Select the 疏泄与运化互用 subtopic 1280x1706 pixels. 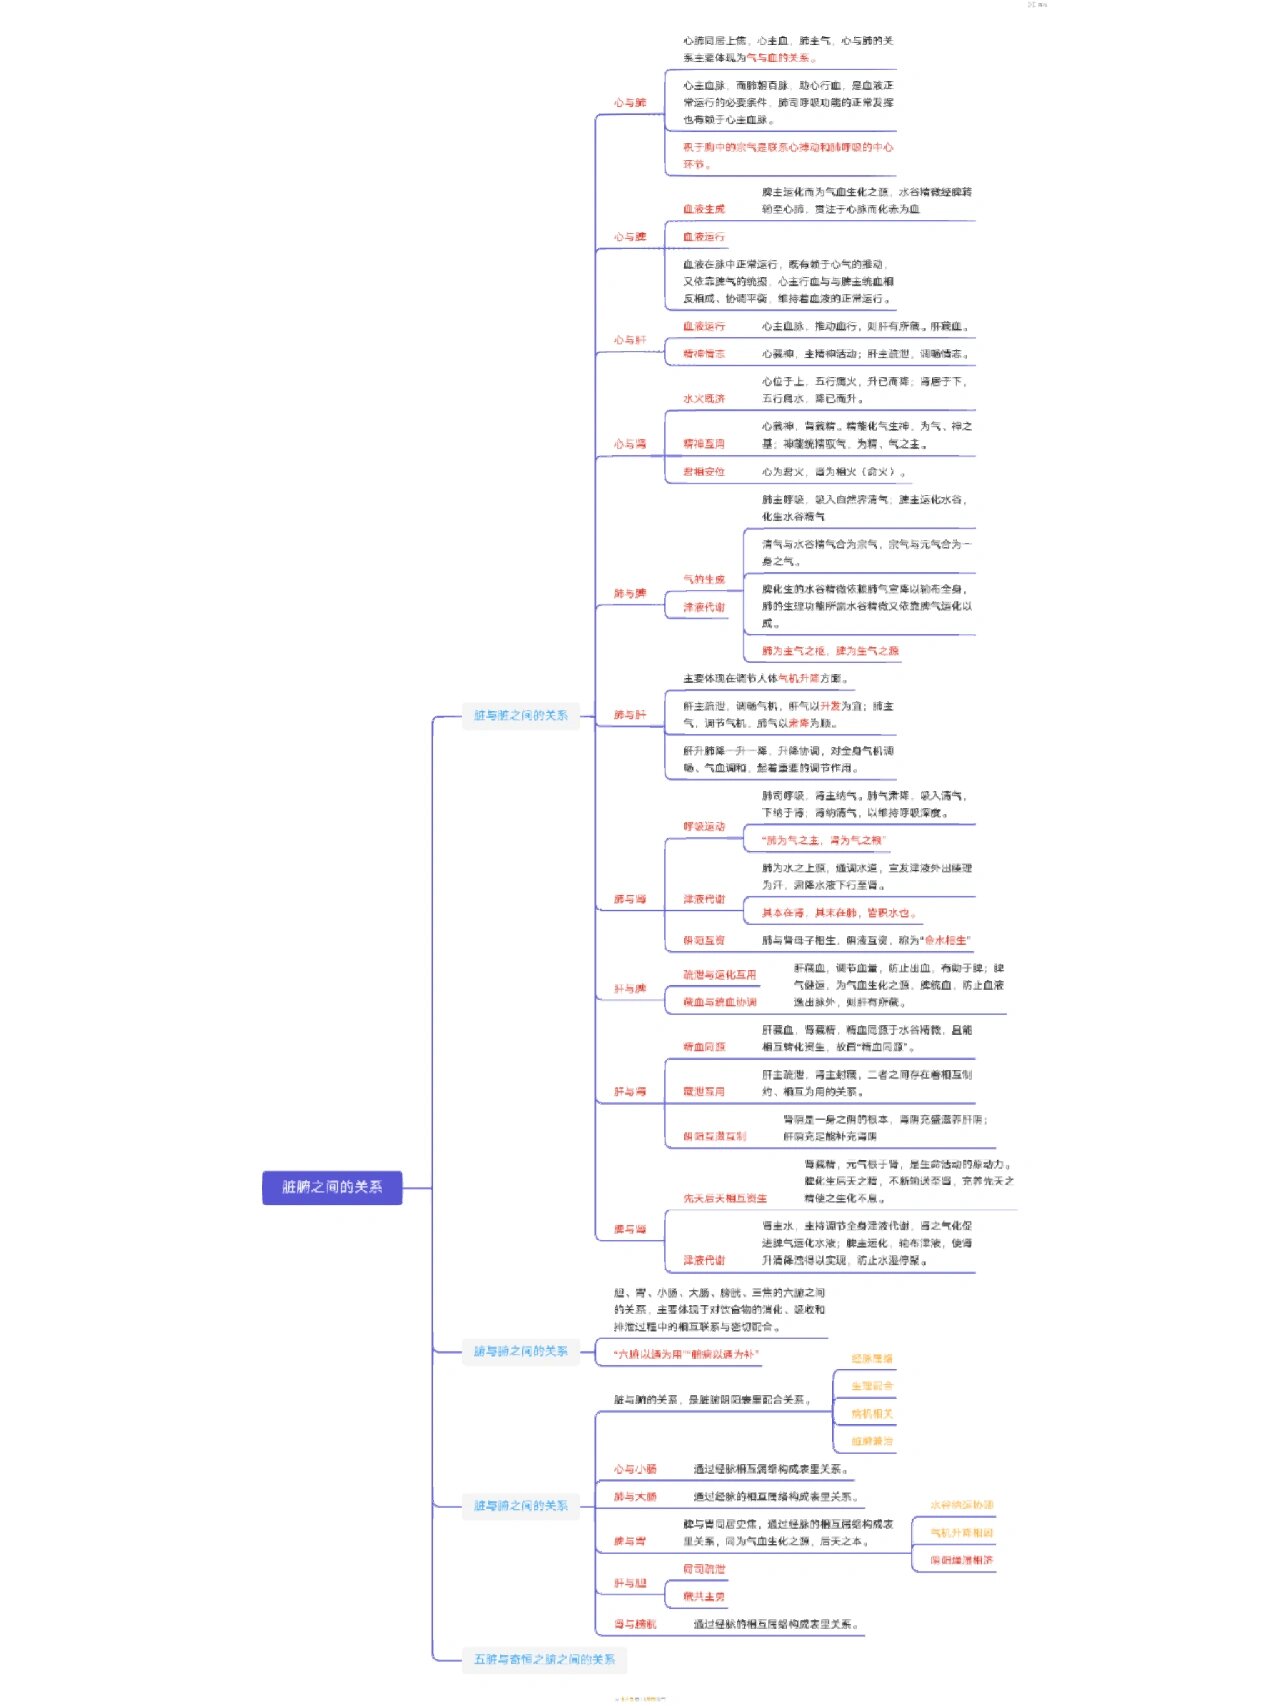point(720,975)
